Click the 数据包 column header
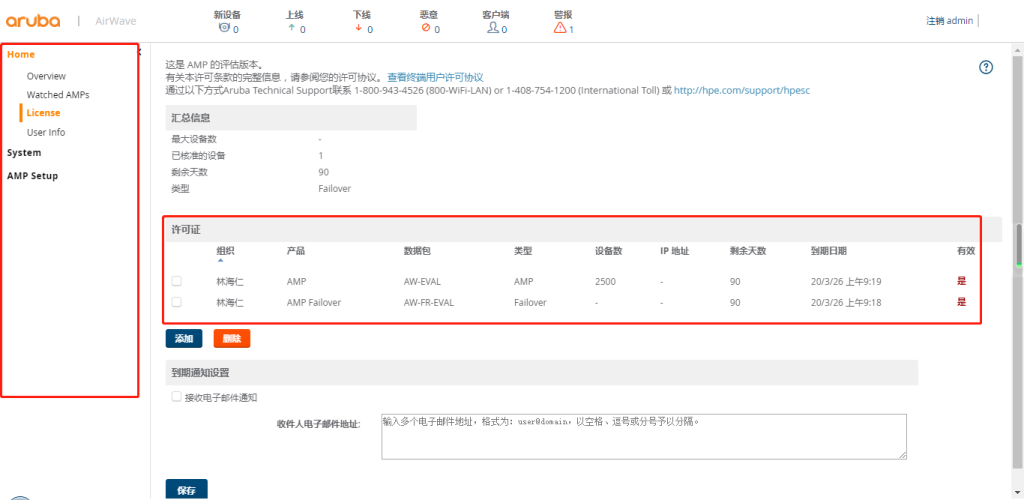Screen dimensions: 1024x500 coord(418,251)
